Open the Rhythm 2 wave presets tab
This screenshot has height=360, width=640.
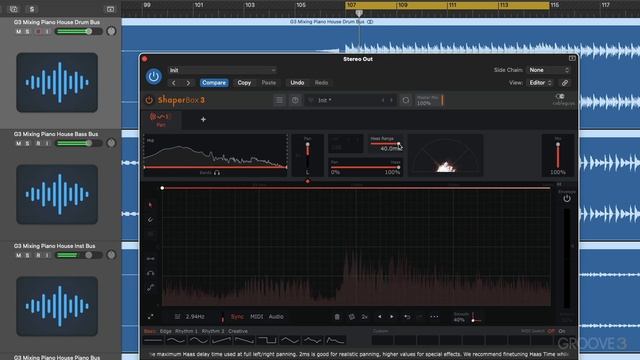click(x=213, y=331)
